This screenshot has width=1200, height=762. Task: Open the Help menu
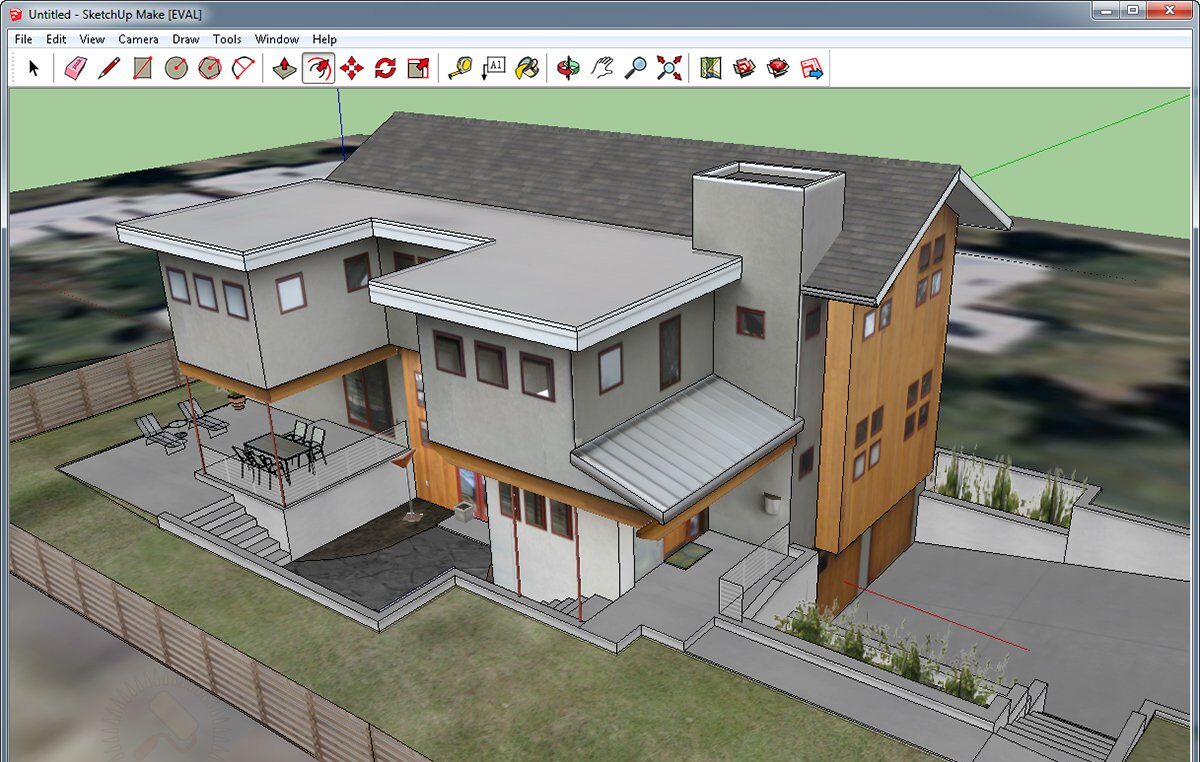coord(324,39)
